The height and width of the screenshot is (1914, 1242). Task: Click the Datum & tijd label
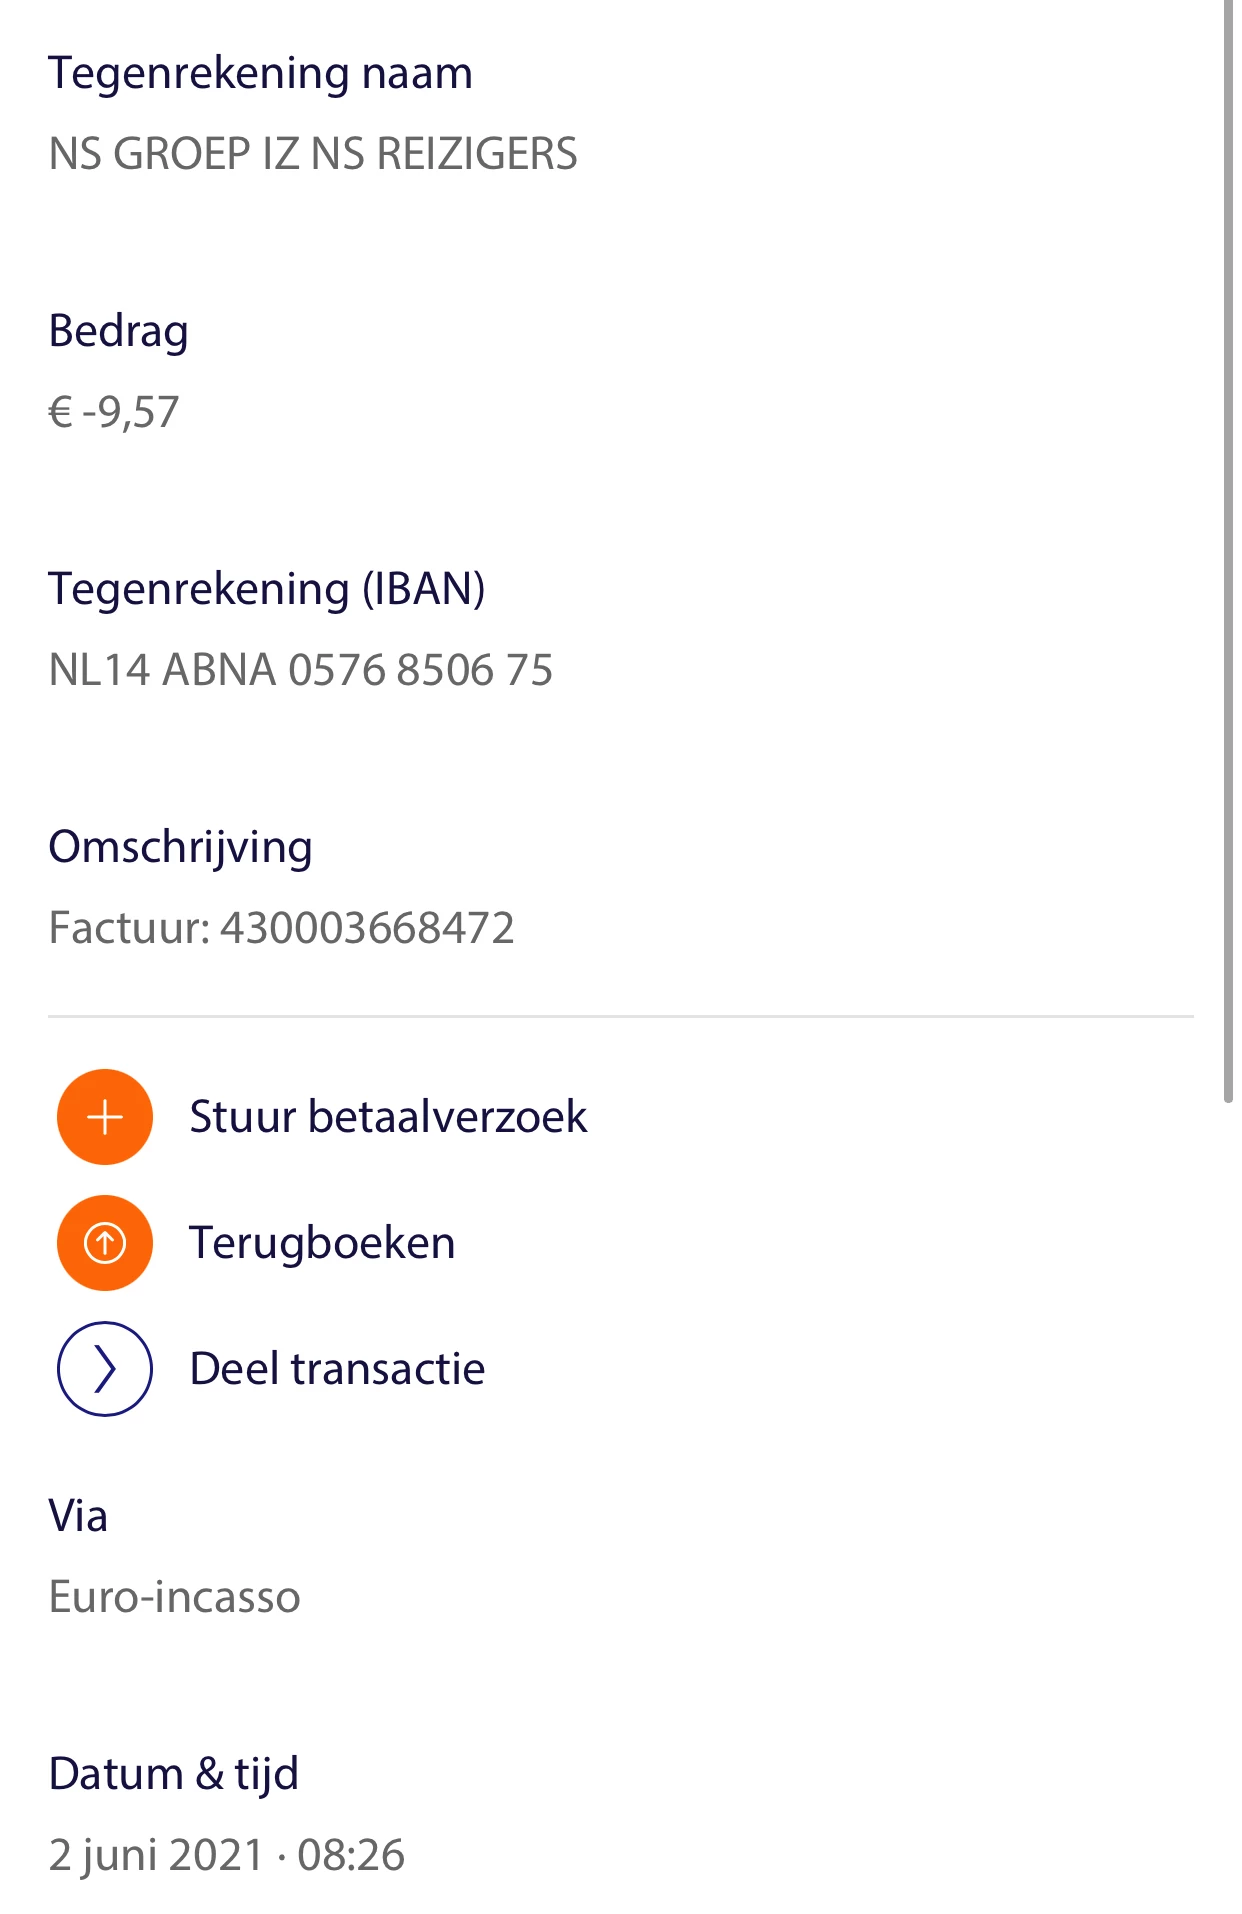[x=173, y=1775]
